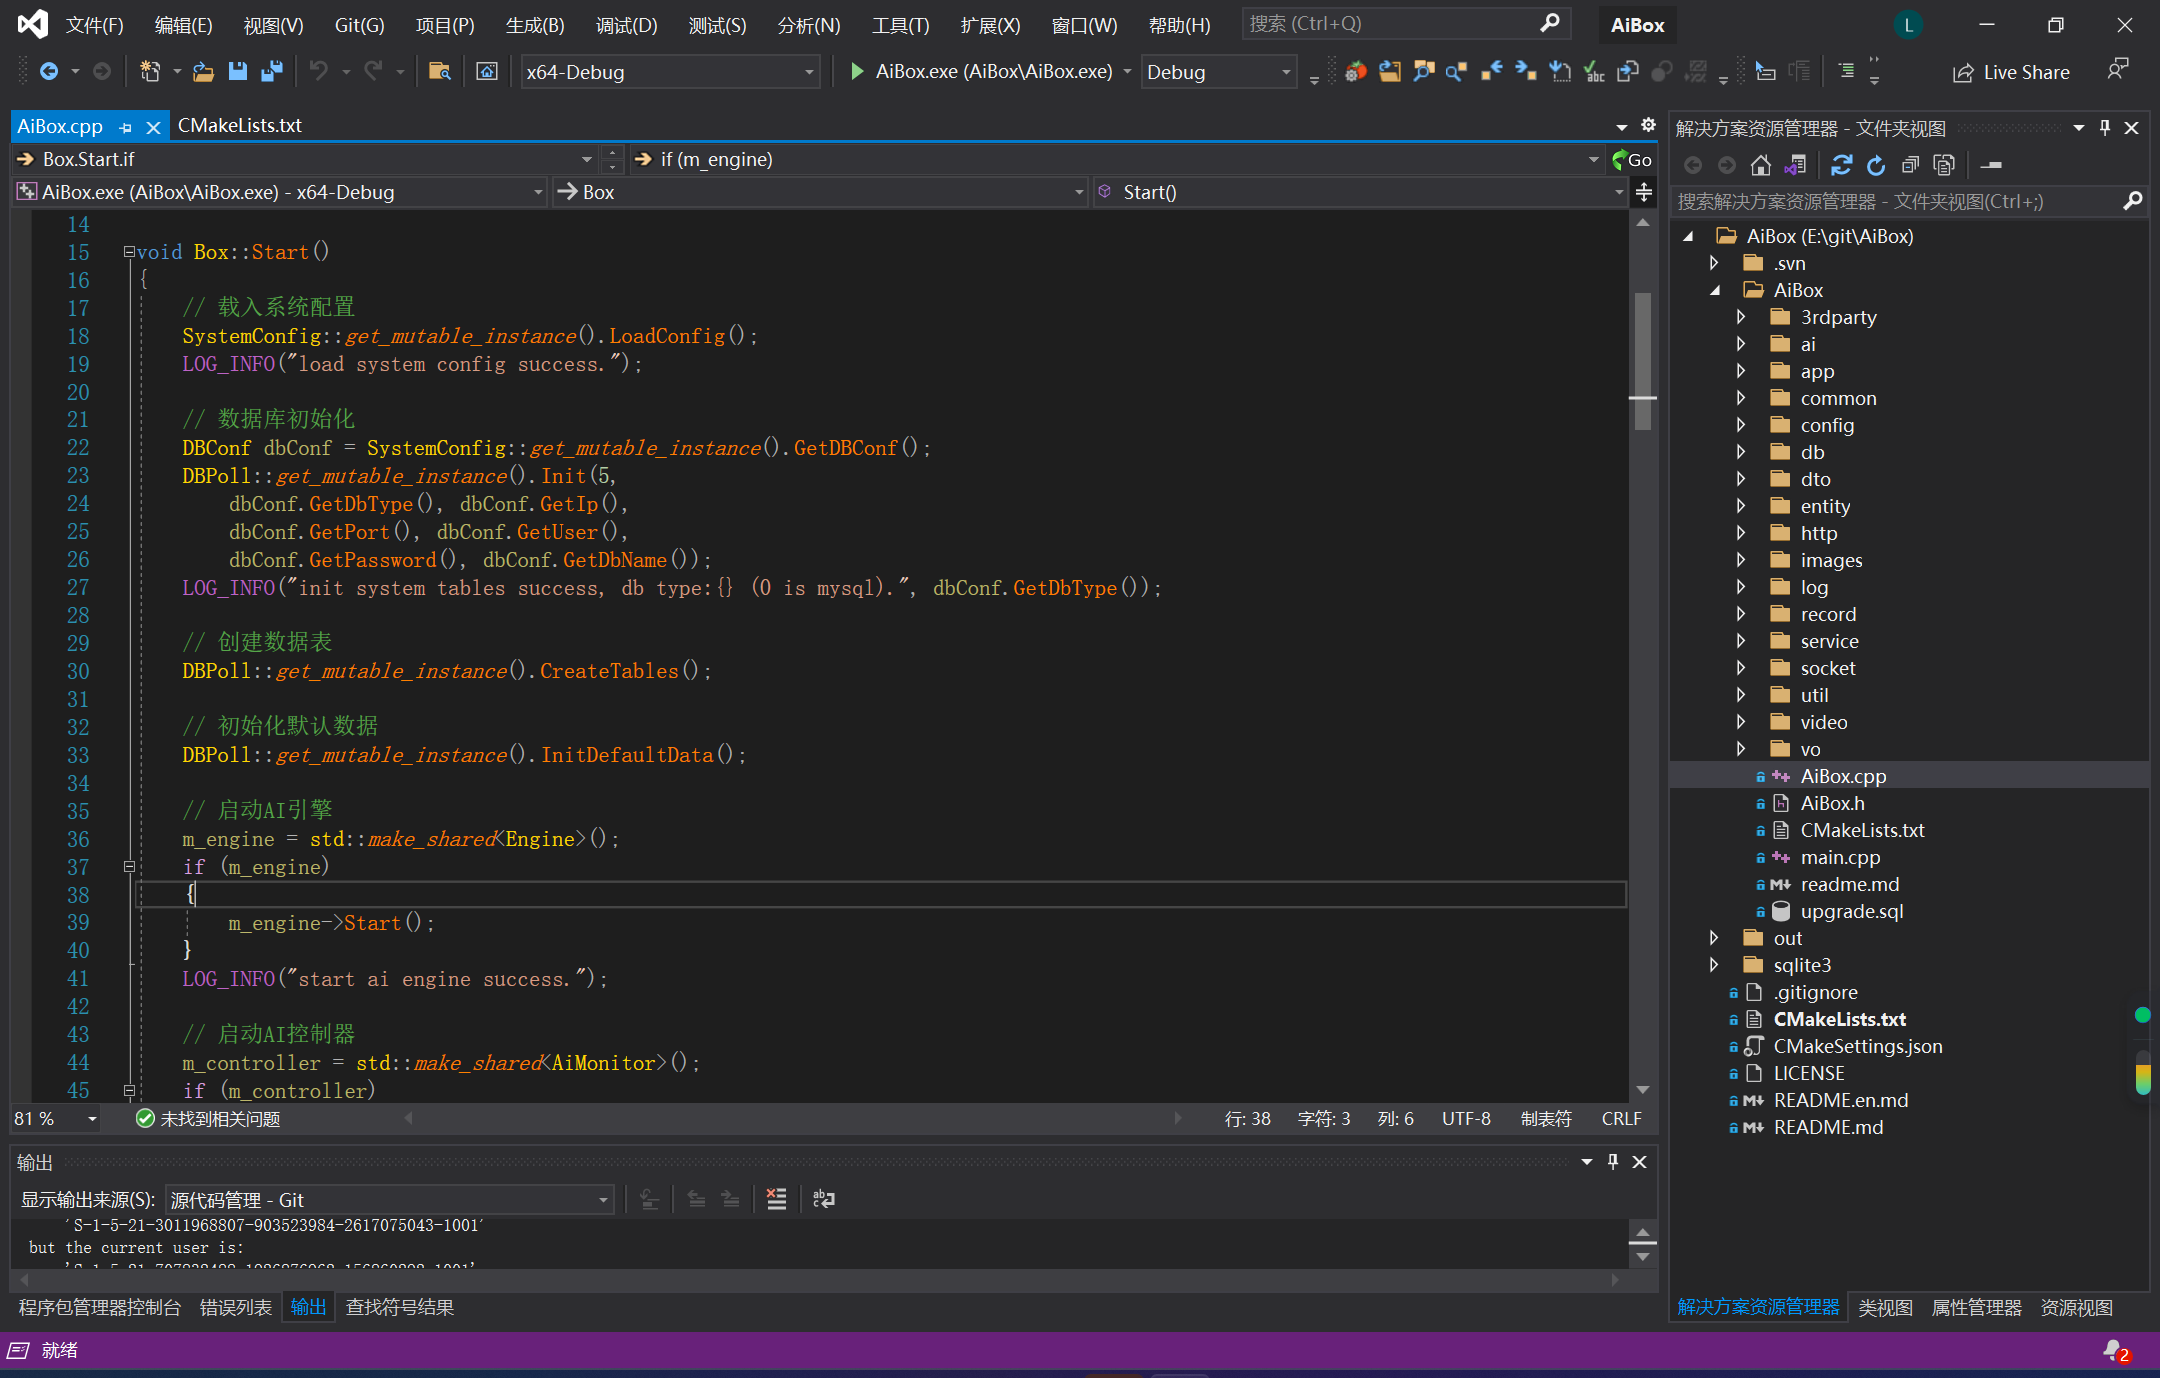Click the 未找到相关问题 status indicator
2160x1378 pixels.
point(208,1118)
